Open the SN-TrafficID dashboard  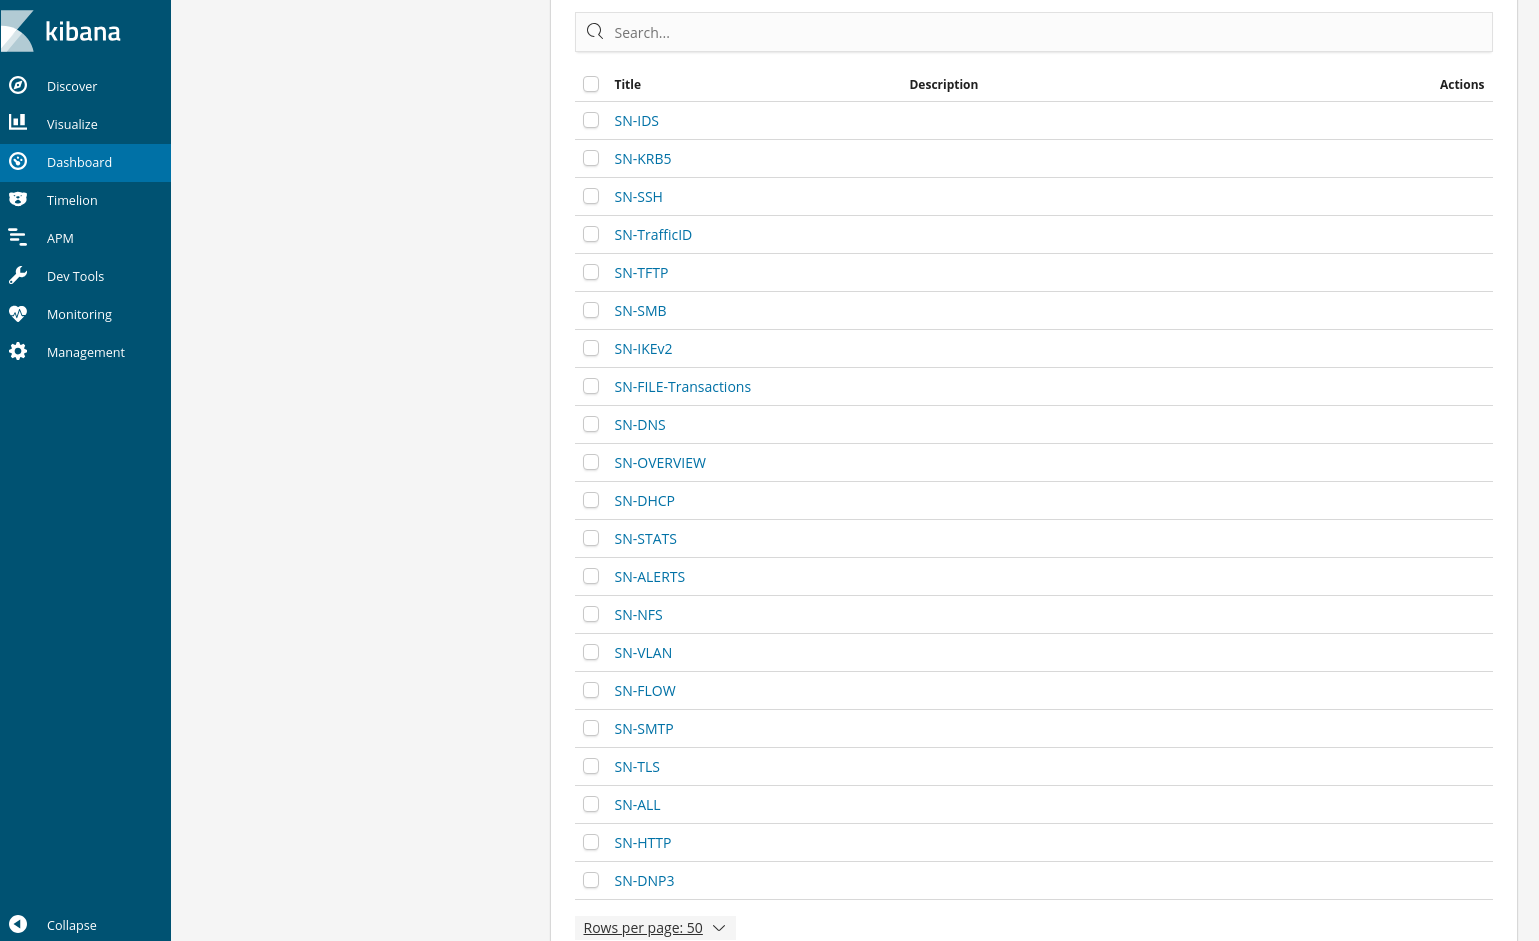tap(653, 235)
